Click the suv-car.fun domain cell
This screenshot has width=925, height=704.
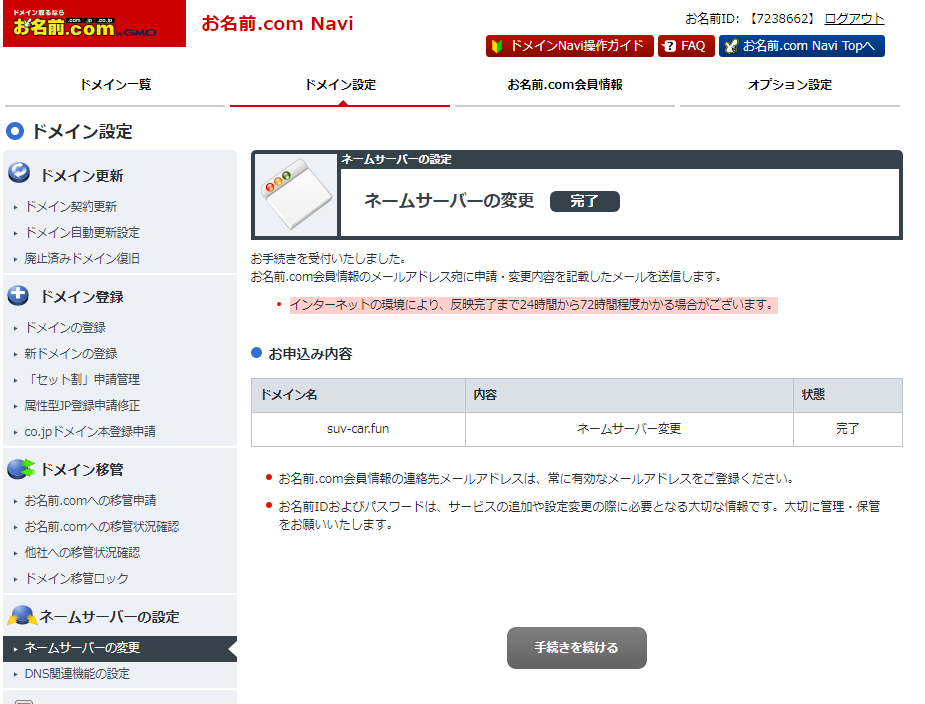coord(358,429)
